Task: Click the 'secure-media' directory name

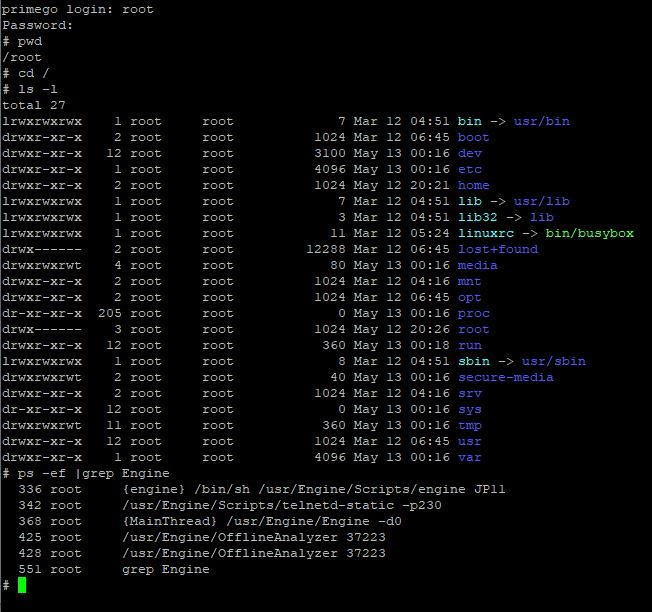Action: tap(505, 377)
